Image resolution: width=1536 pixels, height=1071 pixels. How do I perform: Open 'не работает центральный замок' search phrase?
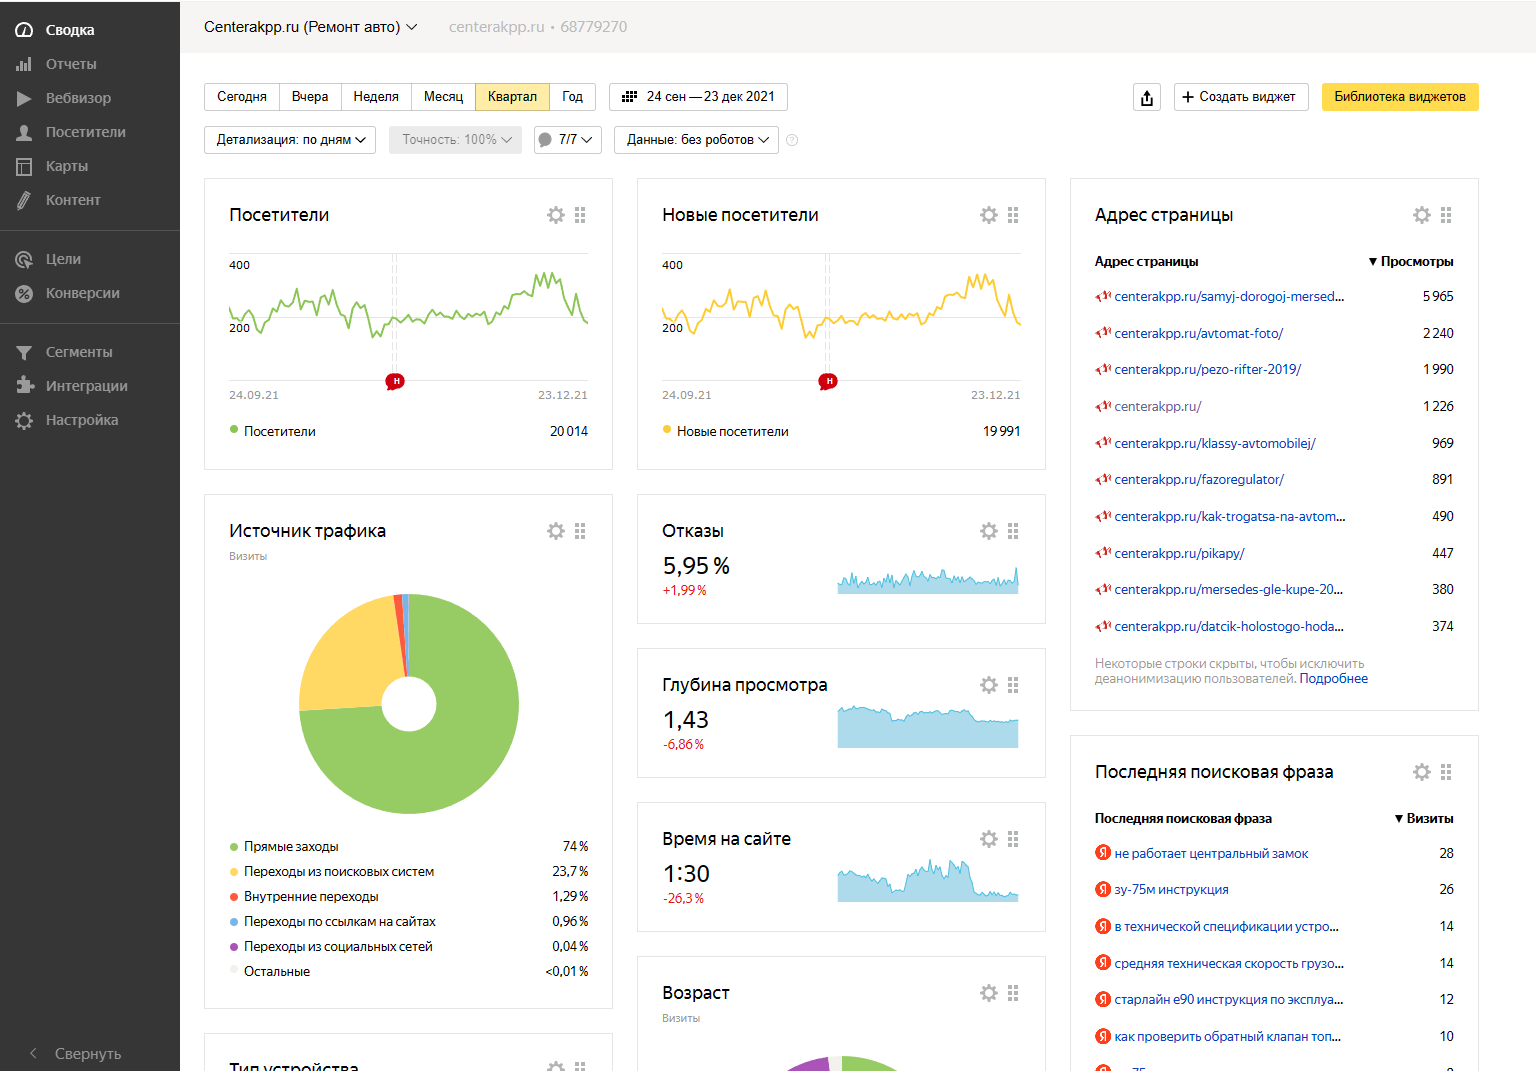click(x=1211, y=853)
